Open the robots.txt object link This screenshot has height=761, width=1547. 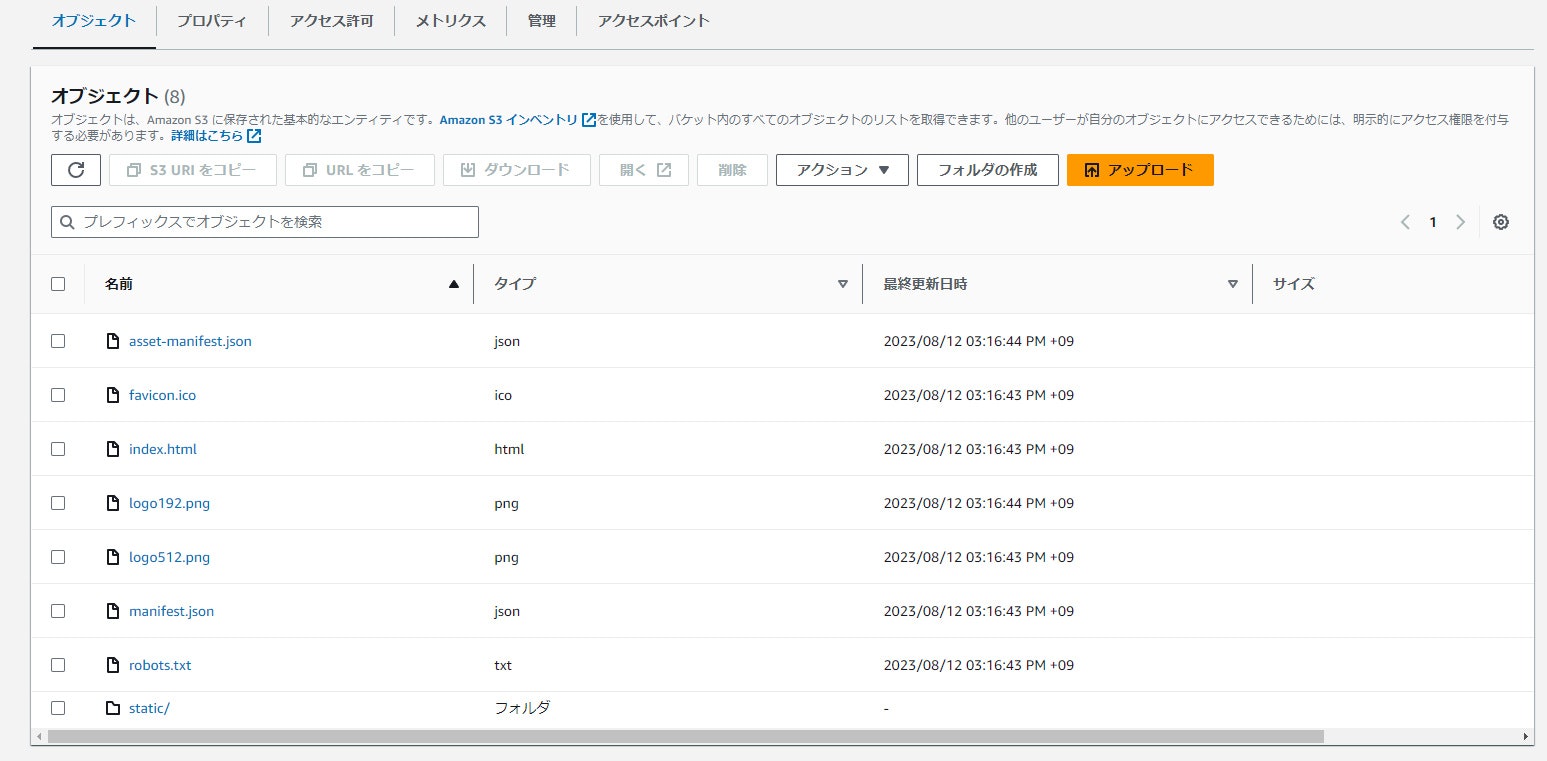[x=160, y=665]
